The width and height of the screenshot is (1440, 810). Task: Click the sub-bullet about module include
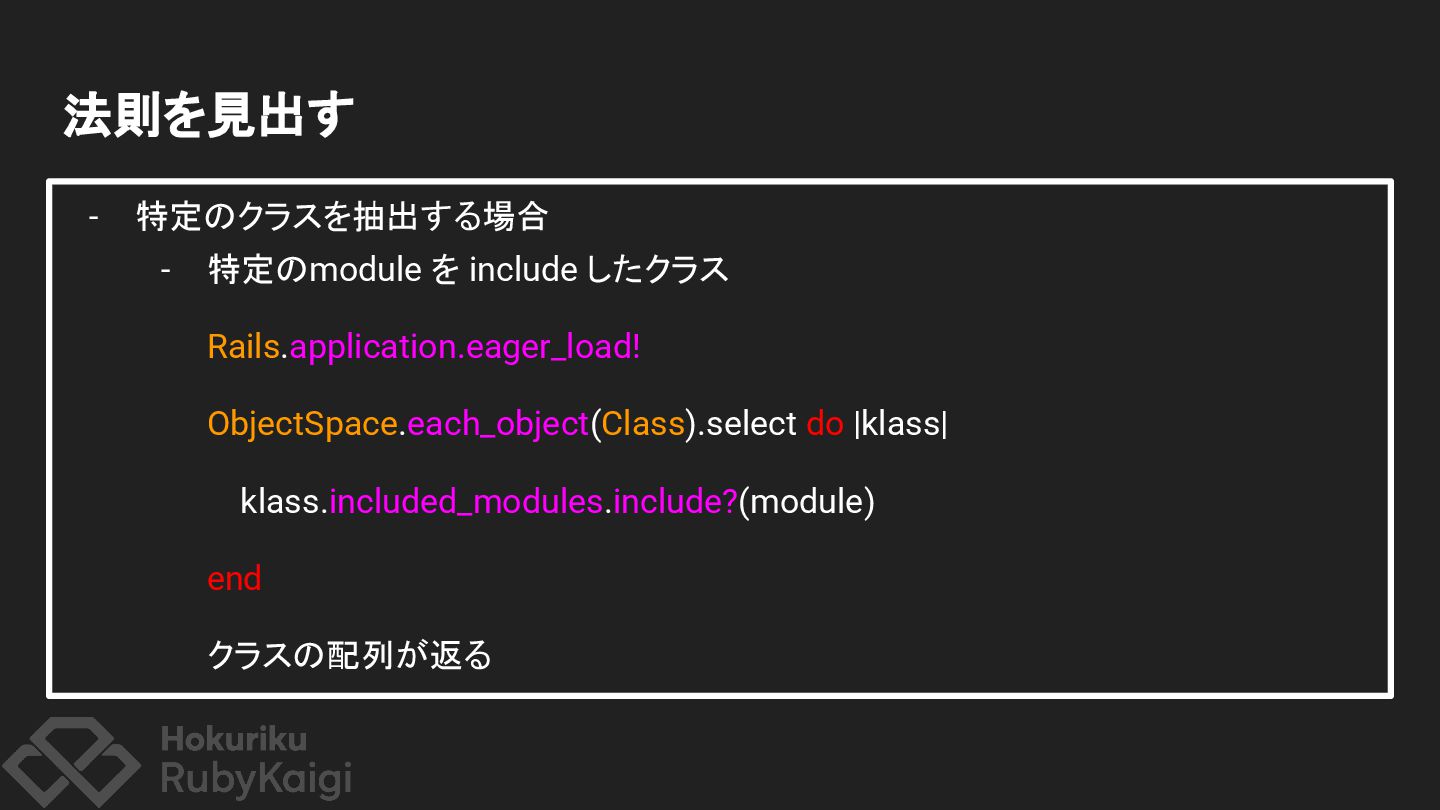(468, 270)
